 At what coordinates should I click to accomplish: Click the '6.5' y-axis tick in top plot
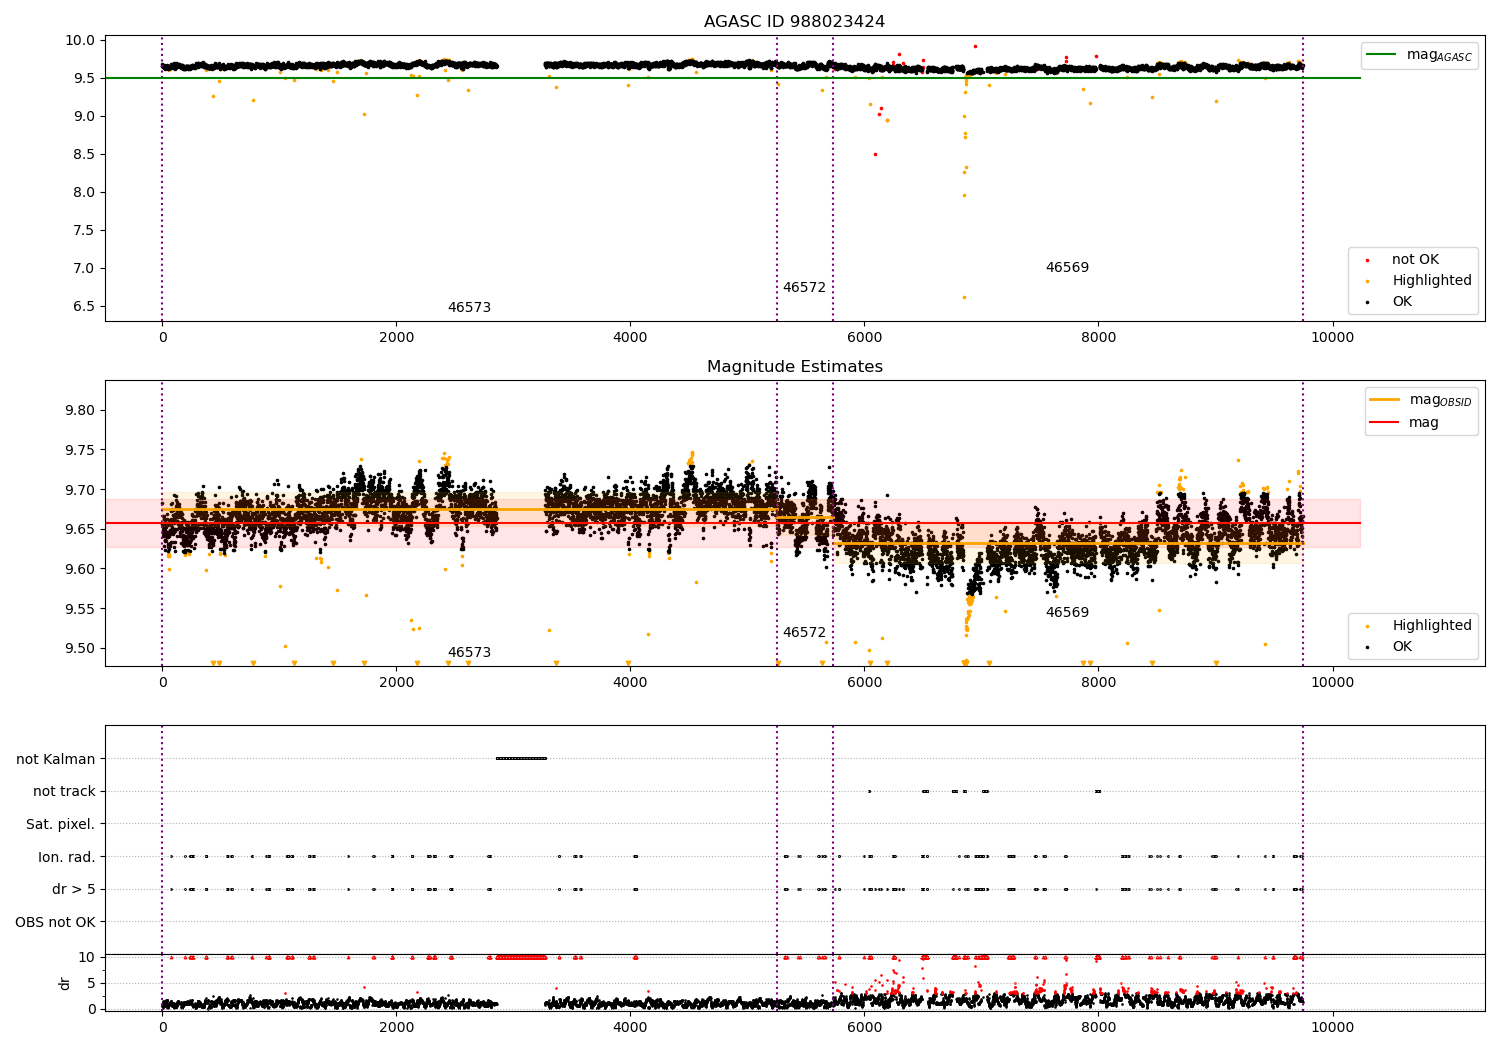pos(85,307)
